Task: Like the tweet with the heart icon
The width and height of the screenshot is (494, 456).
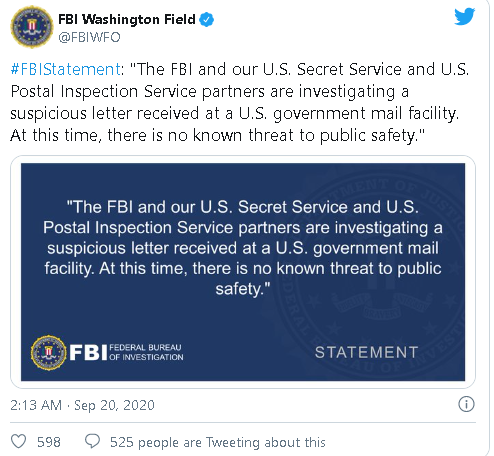Action: [19, 442]
